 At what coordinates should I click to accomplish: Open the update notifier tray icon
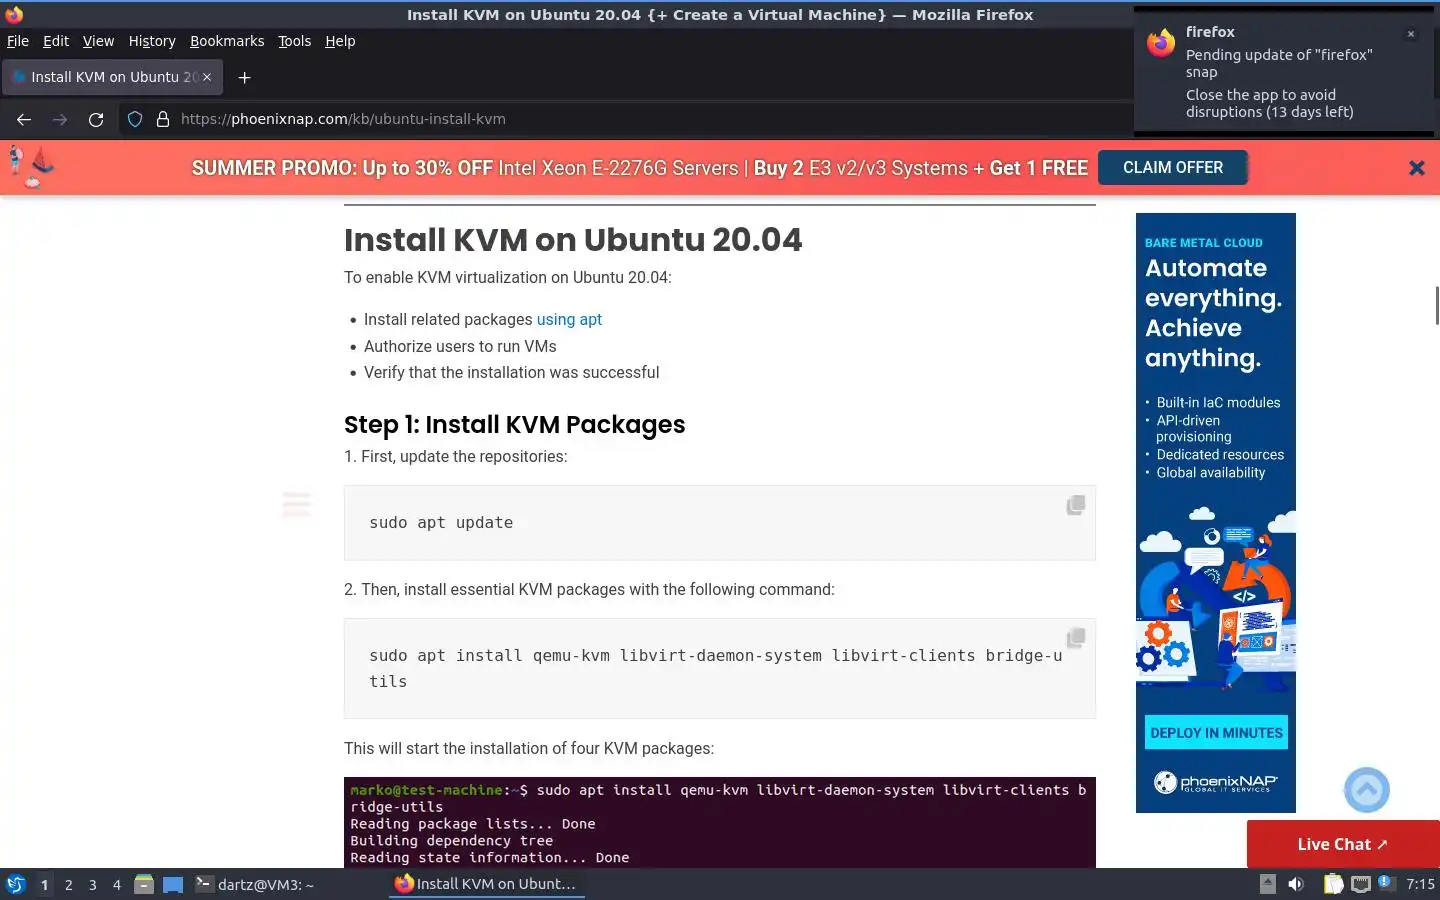pos(1385,882)
